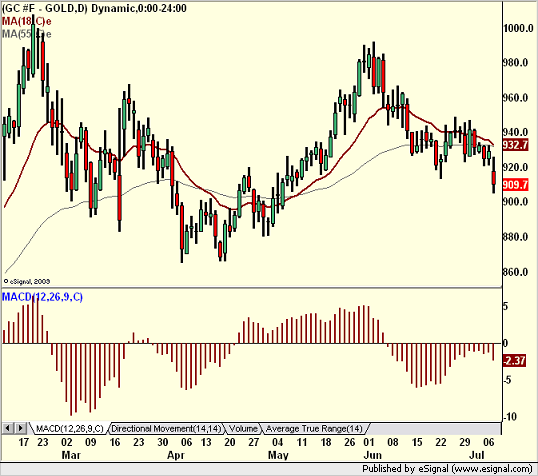Image resolution: width=538 pixels, height=476 pixels.
Task: Click the 960.0 price axis label
Action: point(515,98)
